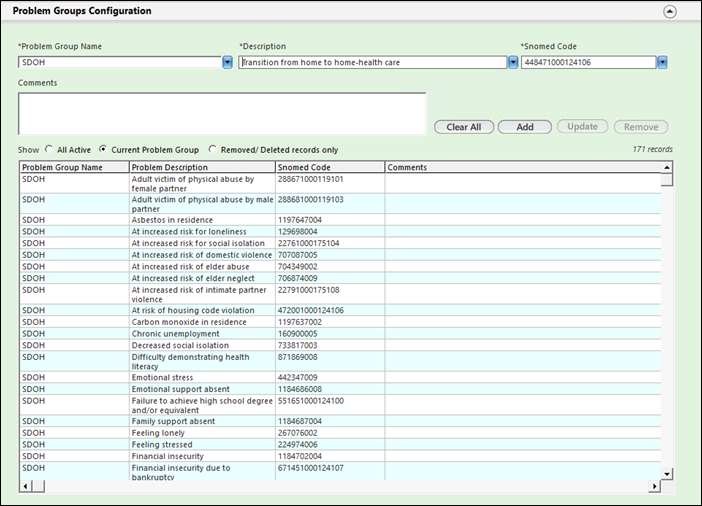702x506 pixels.
Task: Click the horizontal scrollbar thumb
Action: click(38, 486)
